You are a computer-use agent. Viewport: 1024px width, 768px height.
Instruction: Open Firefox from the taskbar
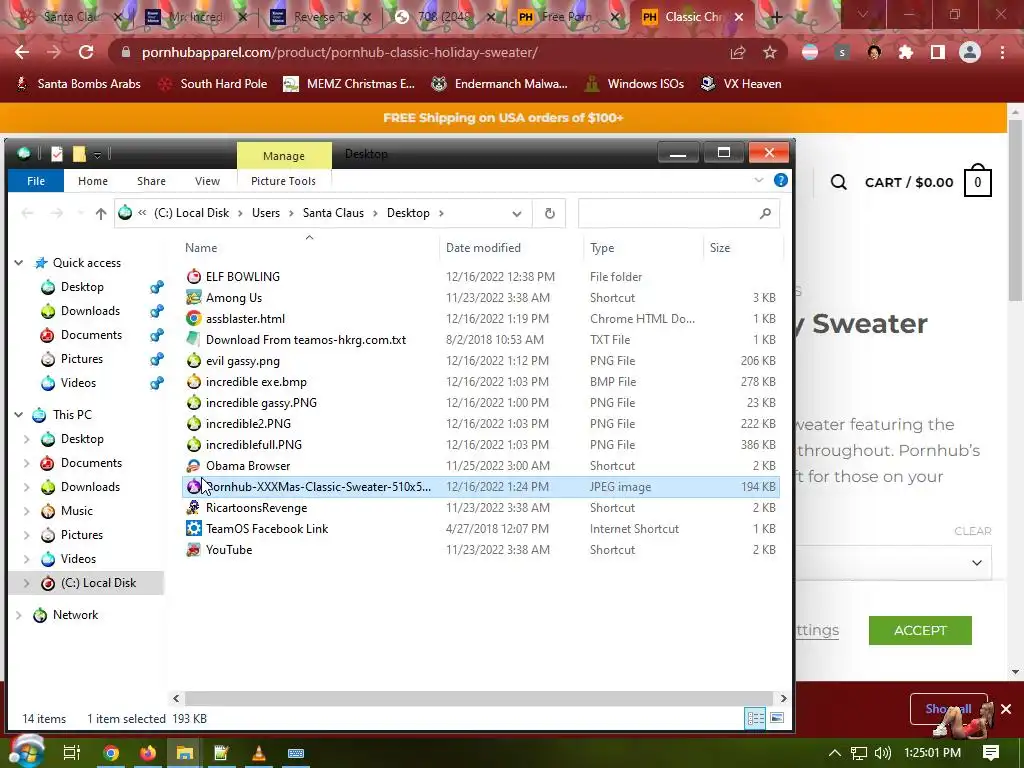(x=148, y=753)
